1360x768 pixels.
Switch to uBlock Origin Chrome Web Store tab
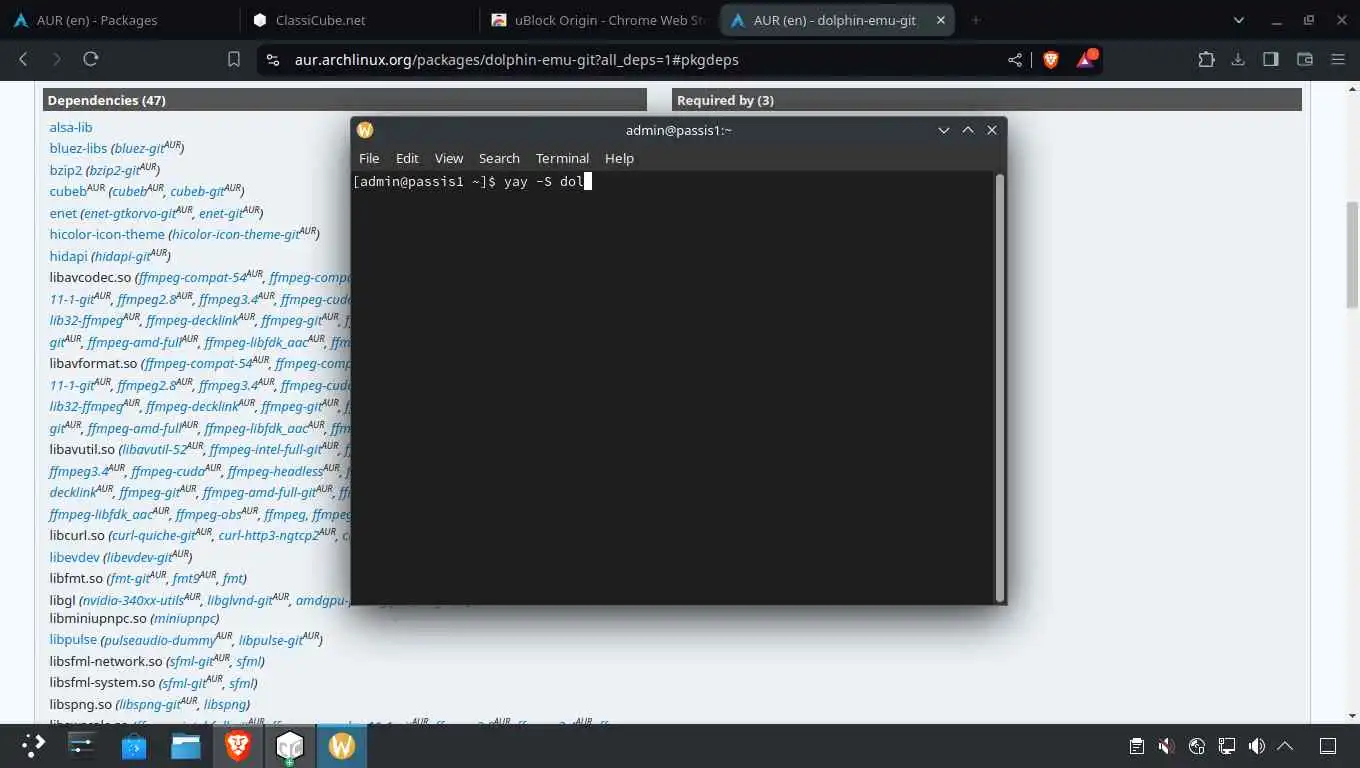tap(600, 20)
